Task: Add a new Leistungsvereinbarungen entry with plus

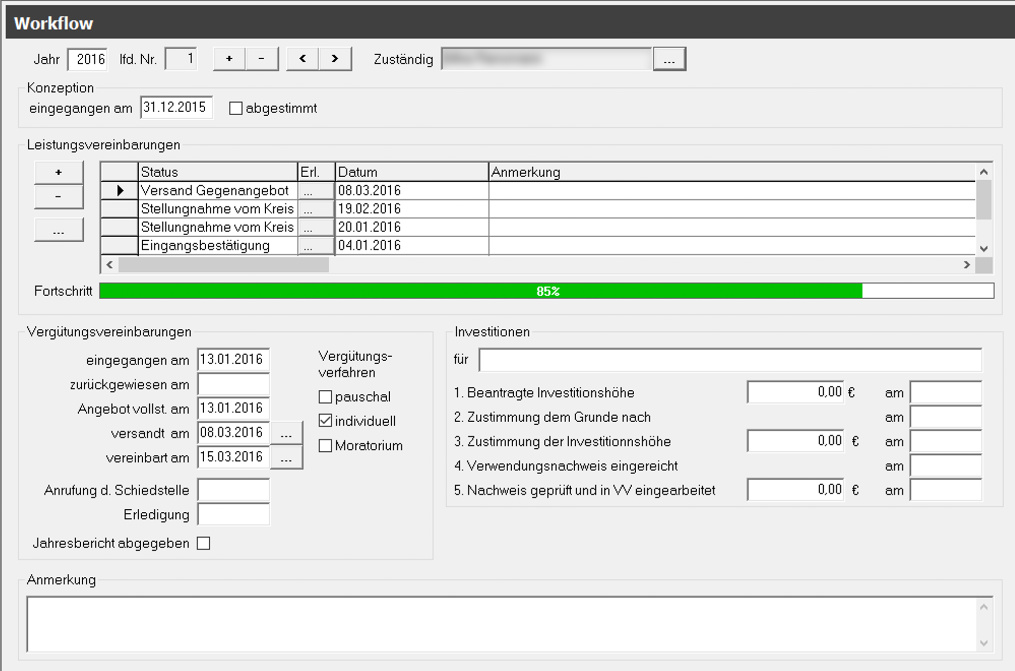Action: (x=58, y=172)
